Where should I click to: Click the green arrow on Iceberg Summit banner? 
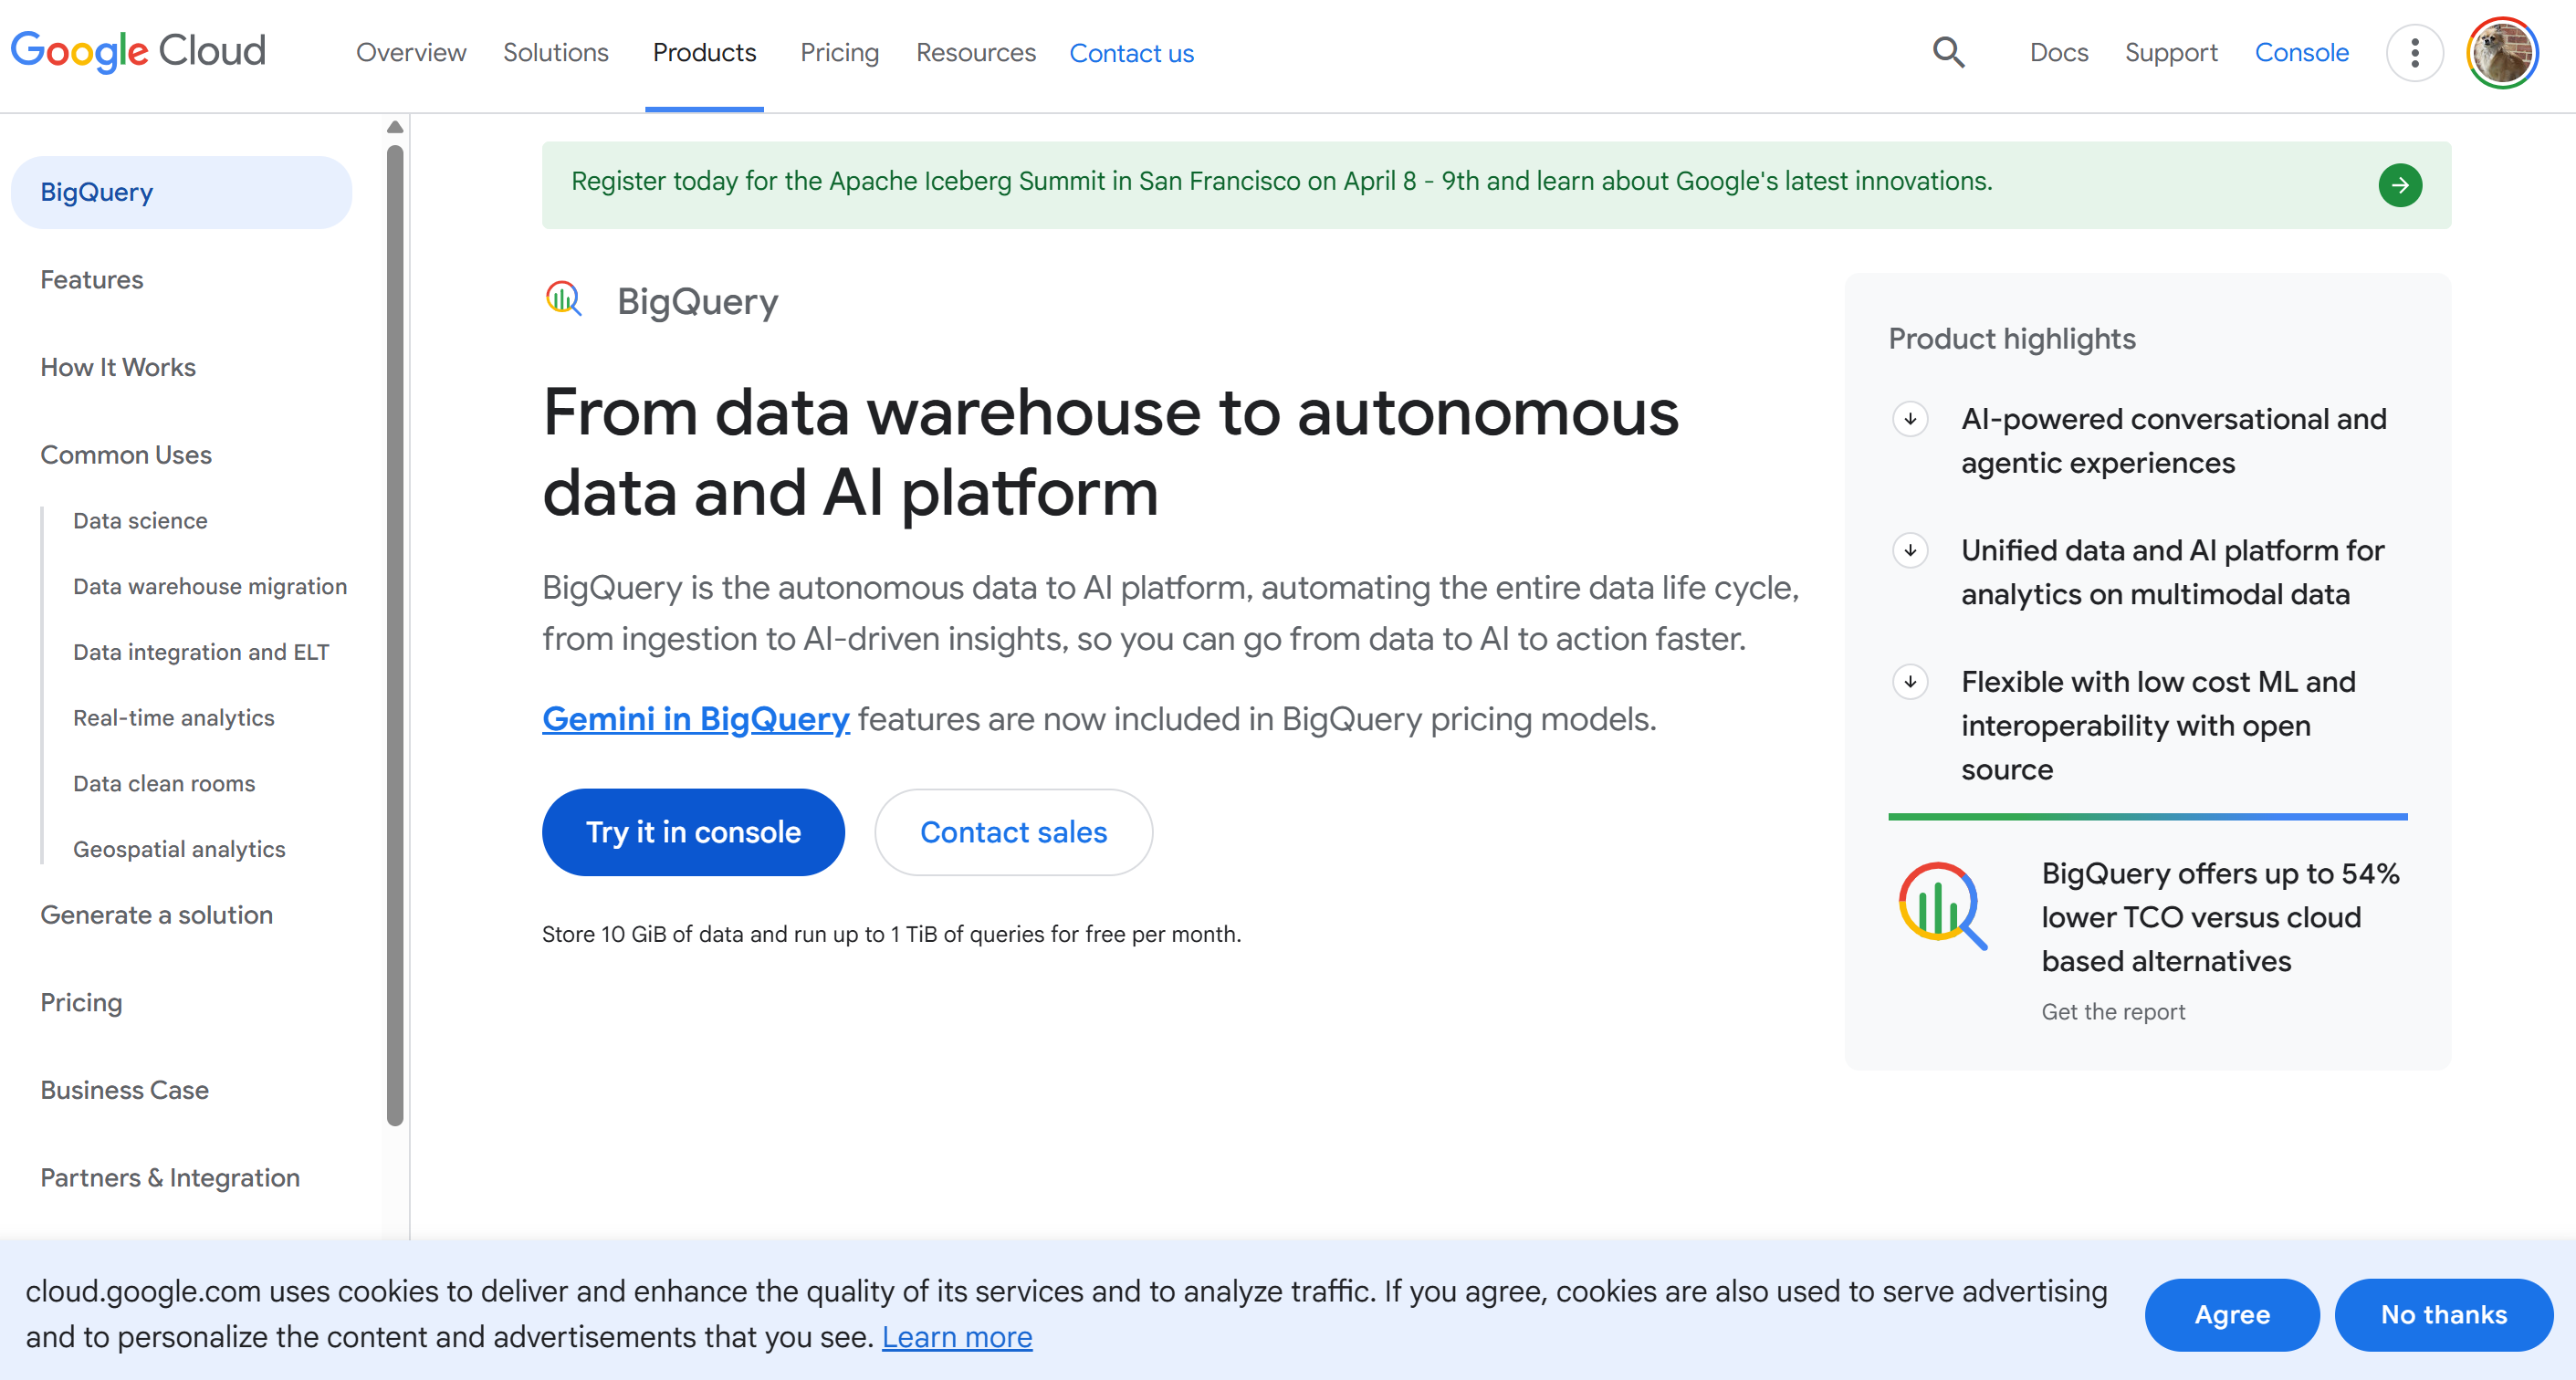pyautogui.click(x=2399, y=185)
